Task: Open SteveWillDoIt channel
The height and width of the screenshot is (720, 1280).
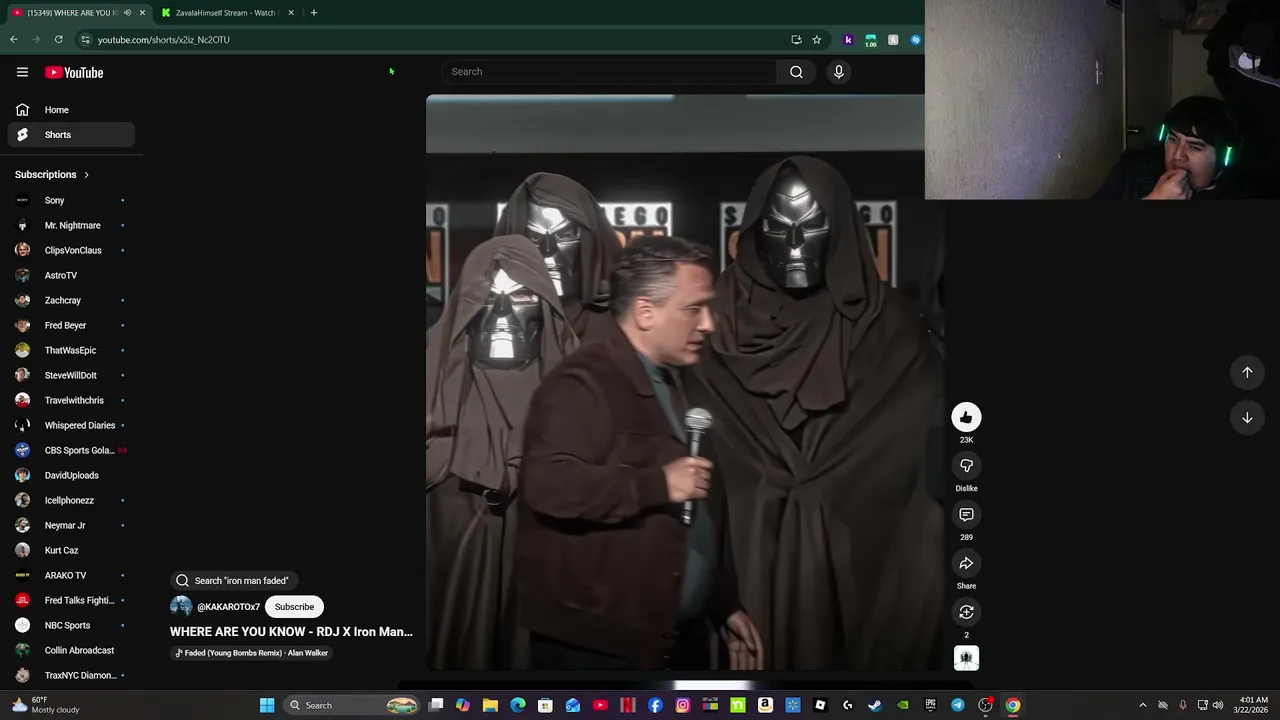Action: [71, 375]
